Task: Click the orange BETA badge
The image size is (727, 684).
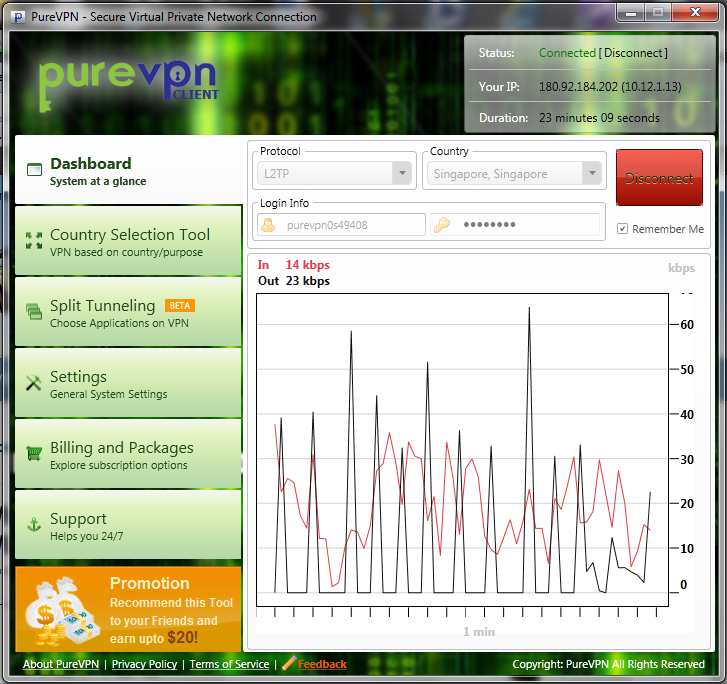Action: click(180, 306)
